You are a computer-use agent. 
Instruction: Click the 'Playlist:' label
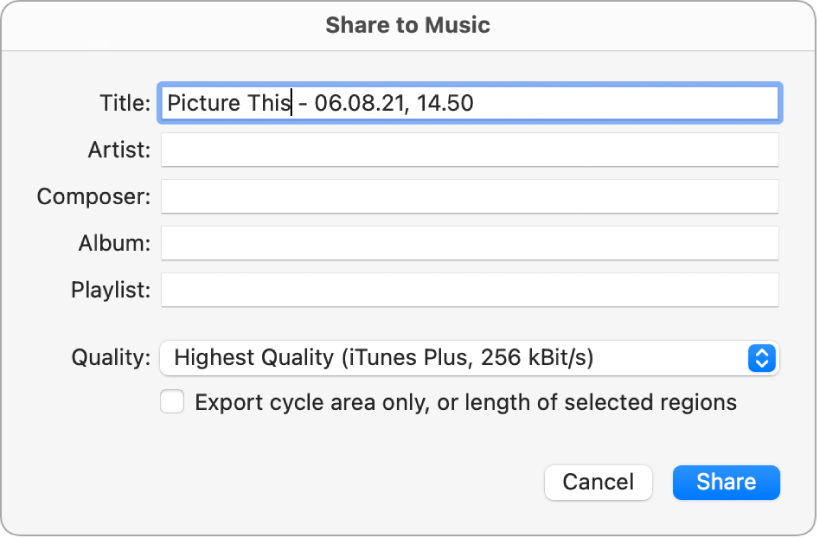point(111,291)
